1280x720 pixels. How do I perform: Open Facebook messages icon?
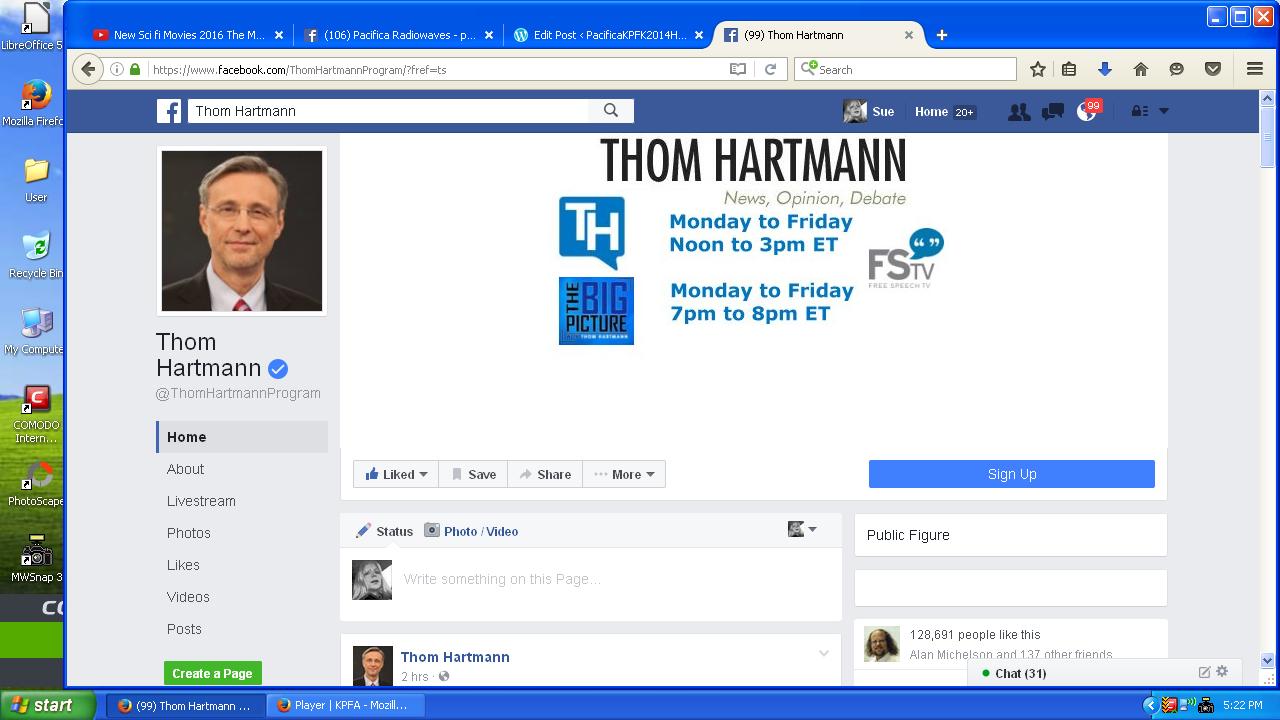[x=1052, y=112]
